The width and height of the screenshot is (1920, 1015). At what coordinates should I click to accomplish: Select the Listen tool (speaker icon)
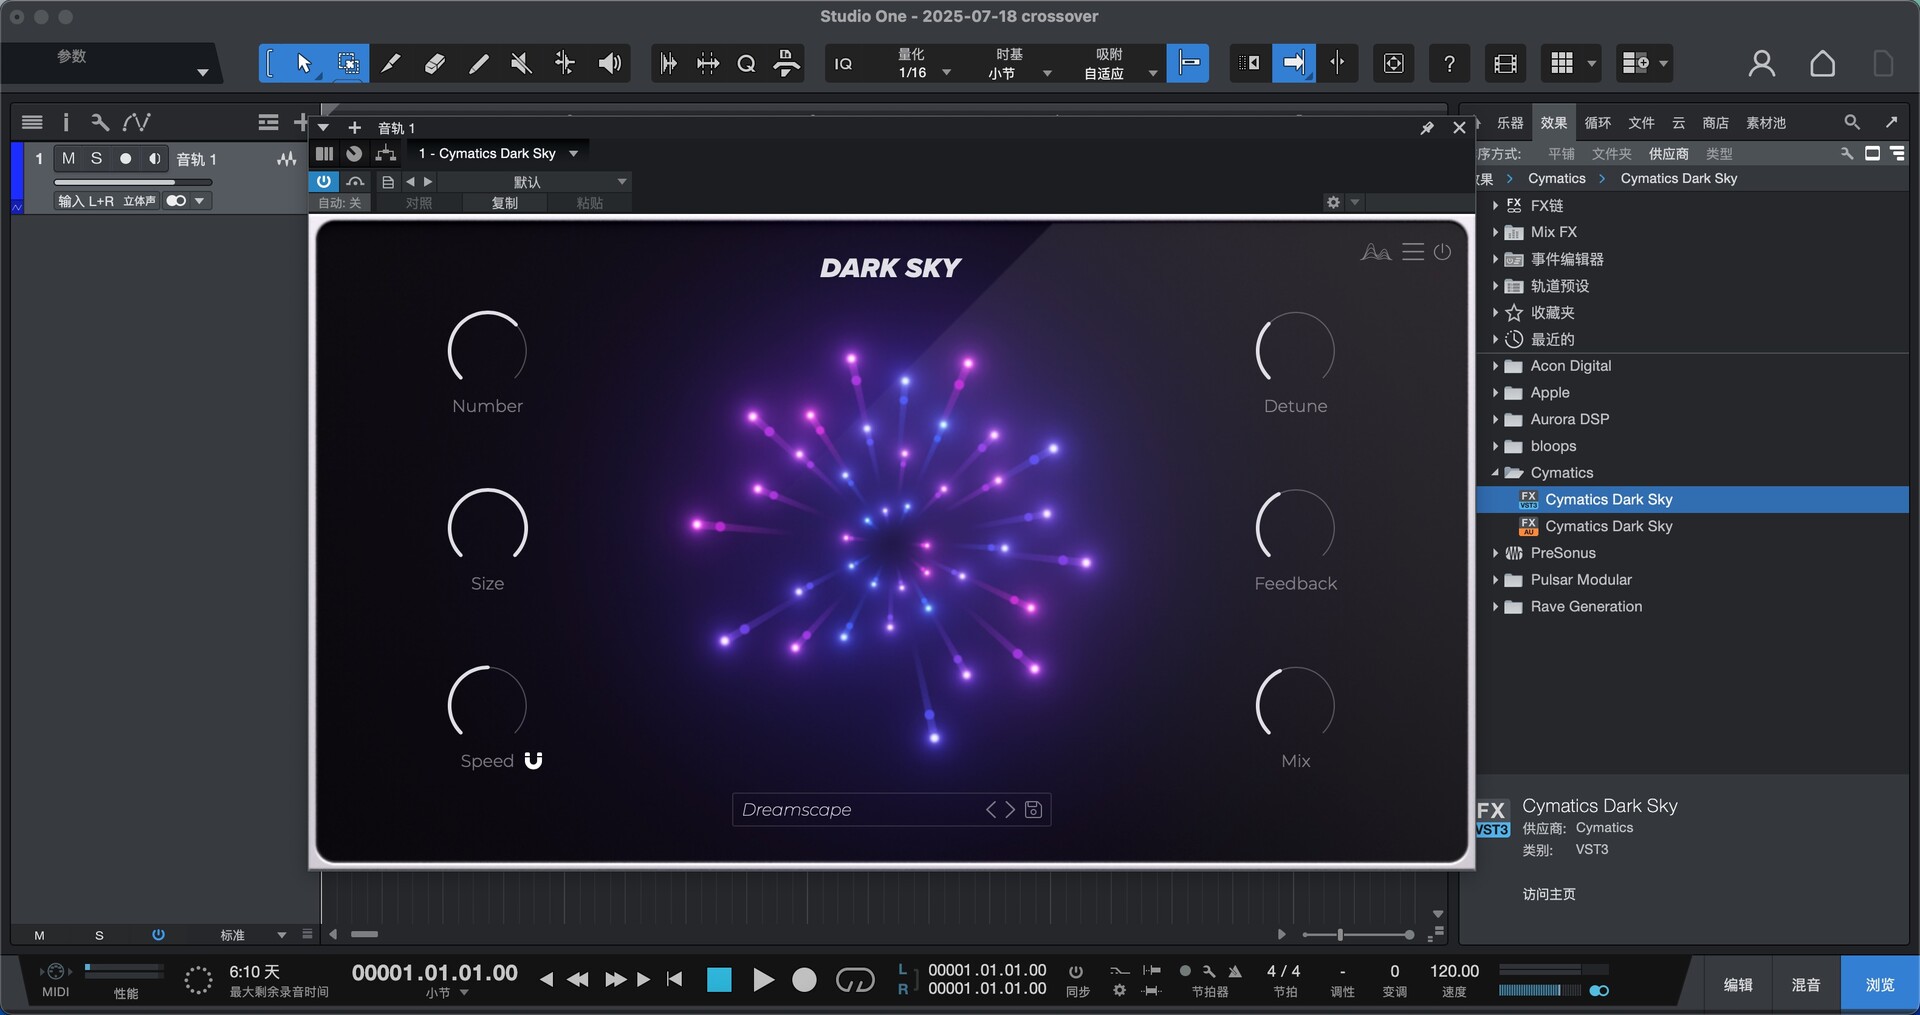coord(609,63)
